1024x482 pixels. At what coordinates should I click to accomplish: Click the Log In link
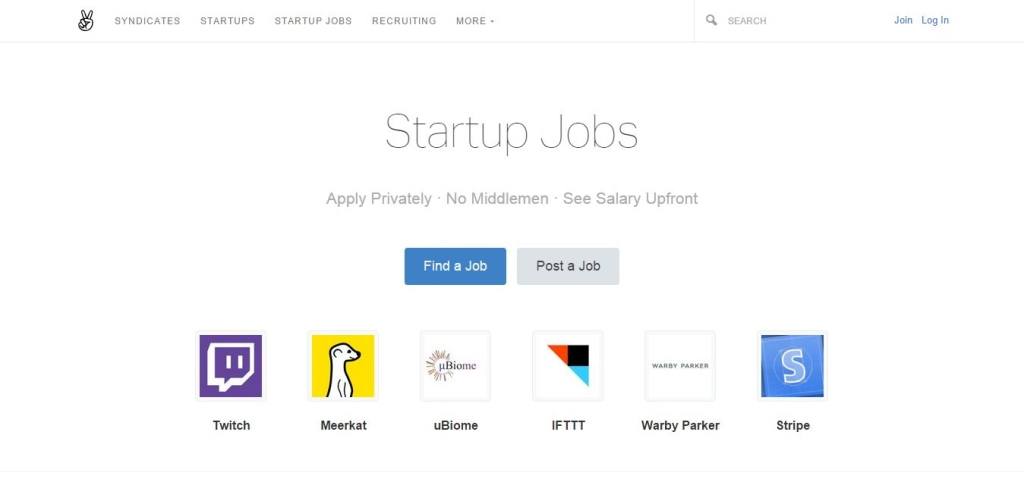click(935, 20)
